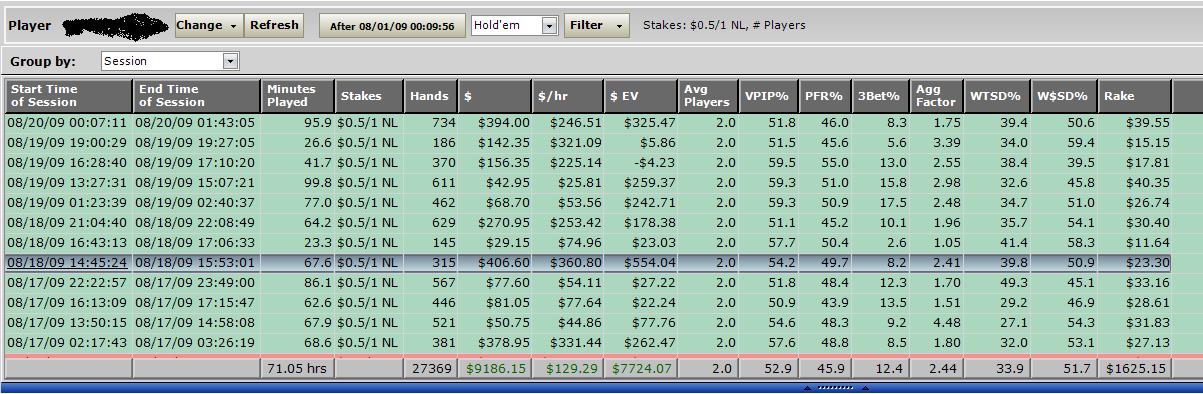Sort by $ EV column header

(x=641, y=96)
